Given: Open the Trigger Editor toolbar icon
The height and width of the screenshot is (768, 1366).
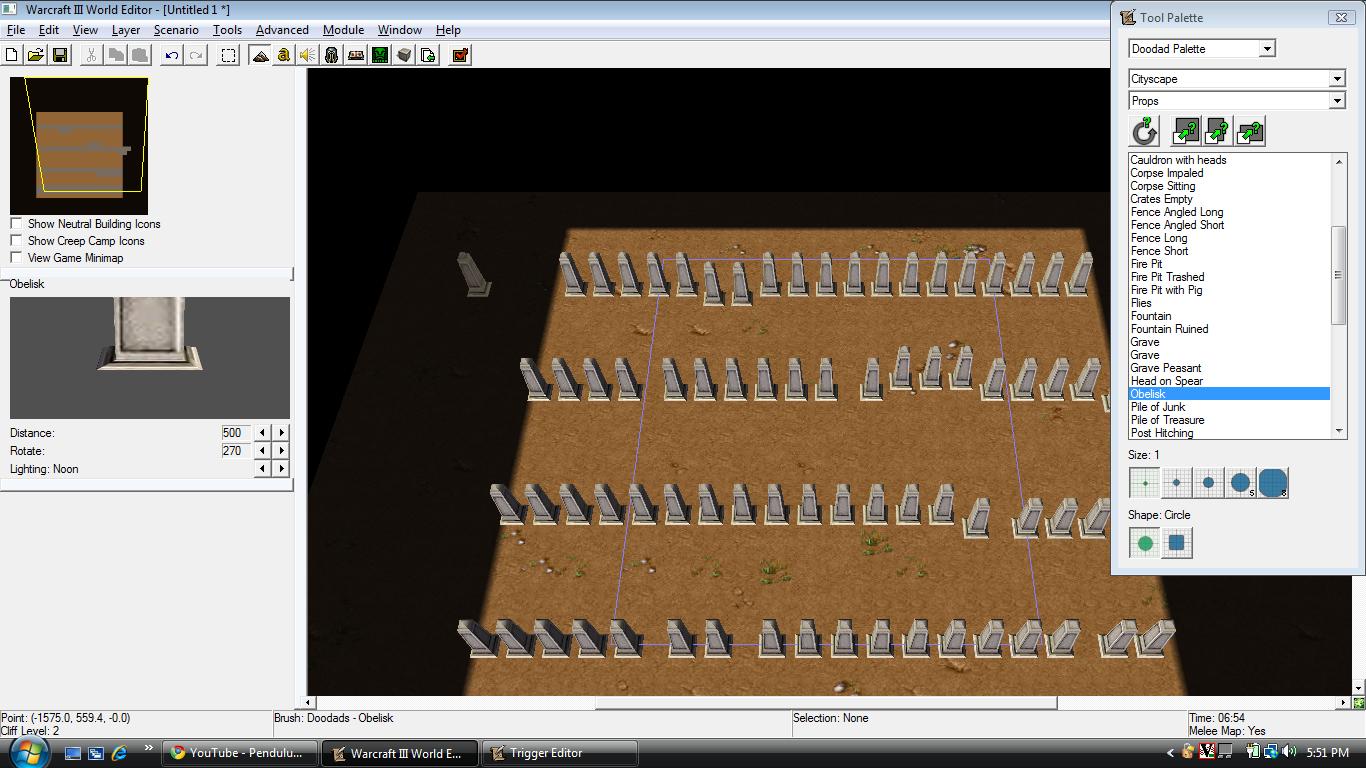Looking at the screenshot, I should coord(284,55).
